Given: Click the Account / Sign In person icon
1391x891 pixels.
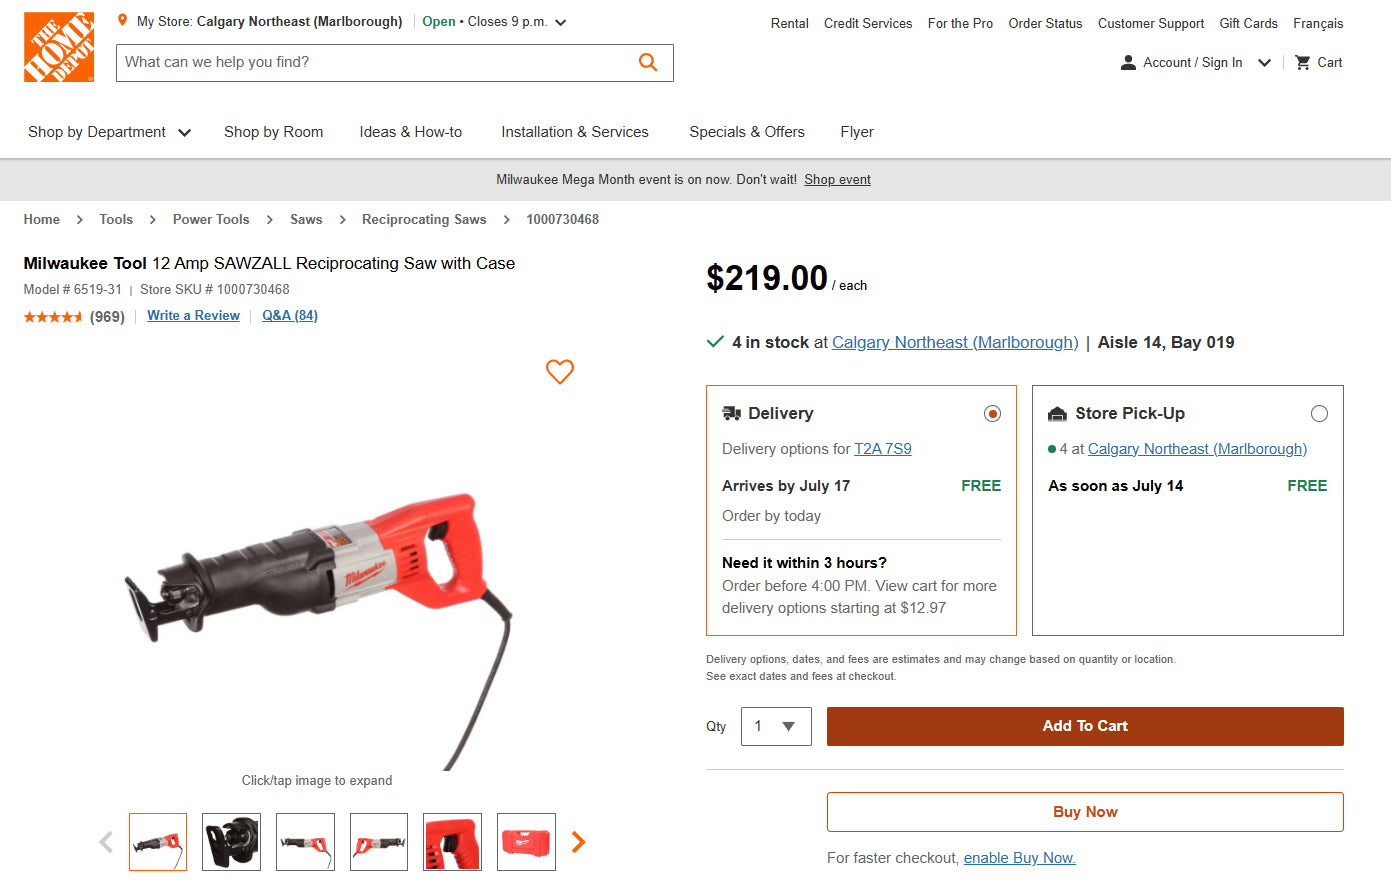Looking at the screenshot, I should [1128, 62].
